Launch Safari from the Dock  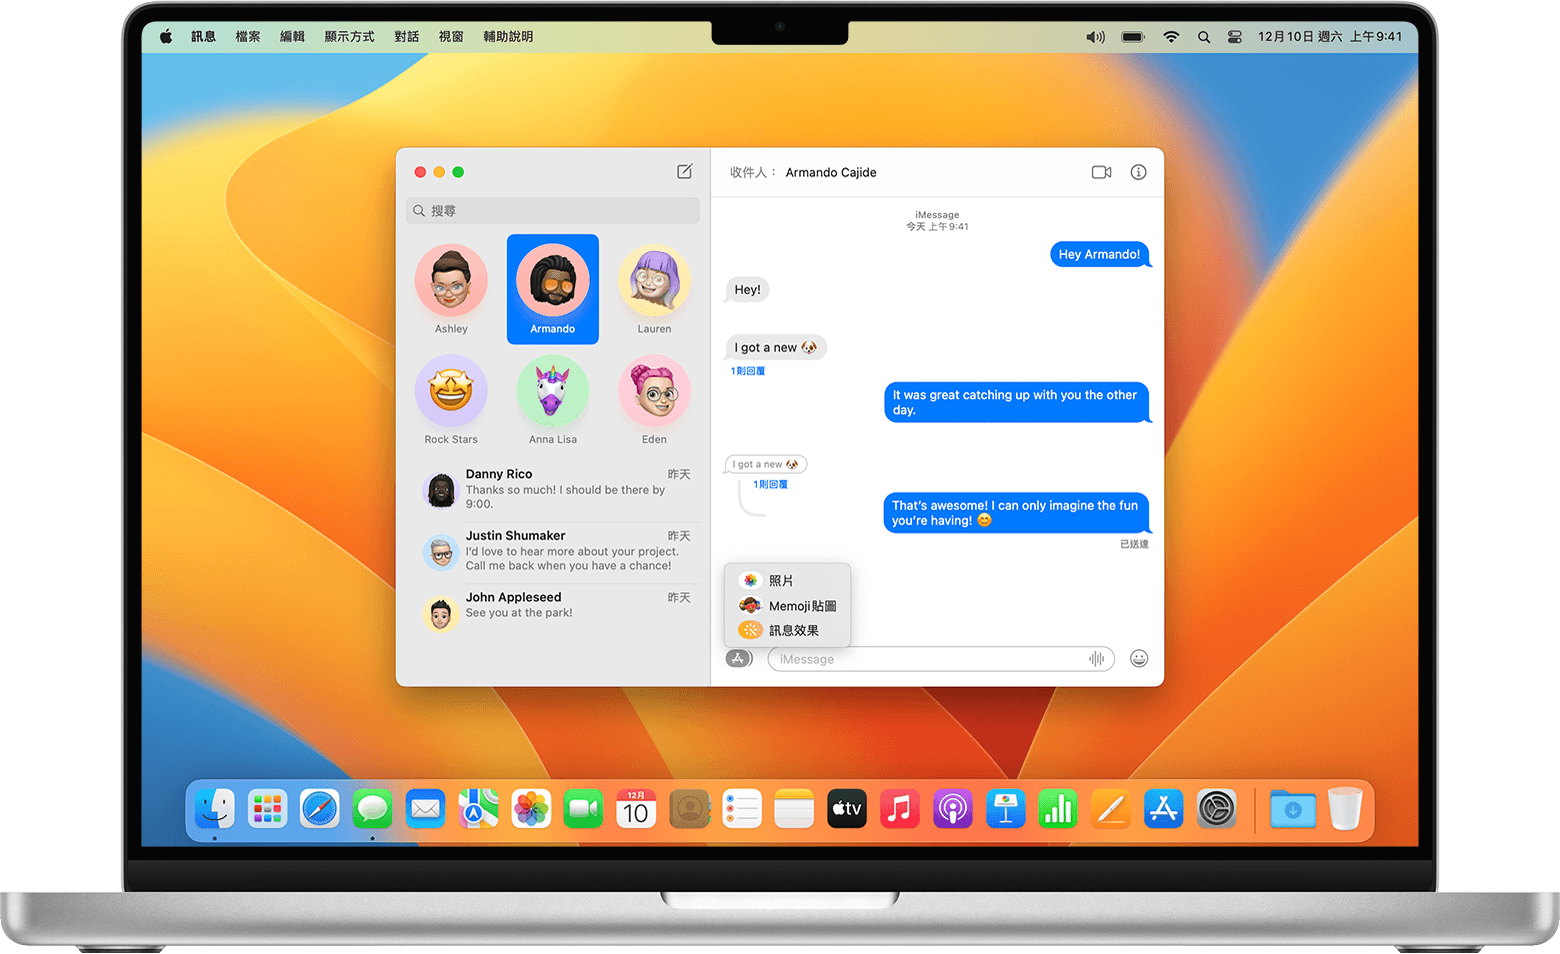pos(320,808)
